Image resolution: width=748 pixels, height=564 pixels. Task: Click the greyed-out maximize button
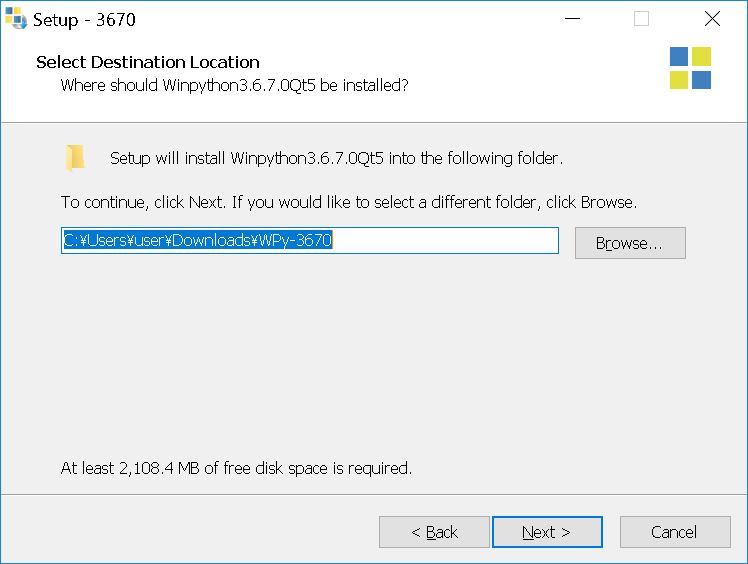pos(641,19)
